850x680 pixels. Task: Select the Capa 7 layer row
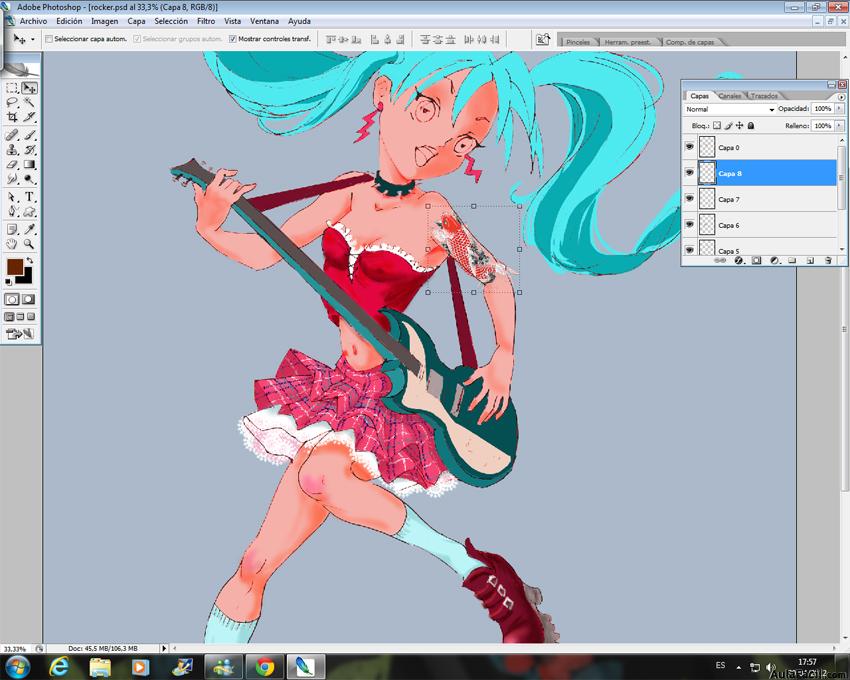pos(760,199)
